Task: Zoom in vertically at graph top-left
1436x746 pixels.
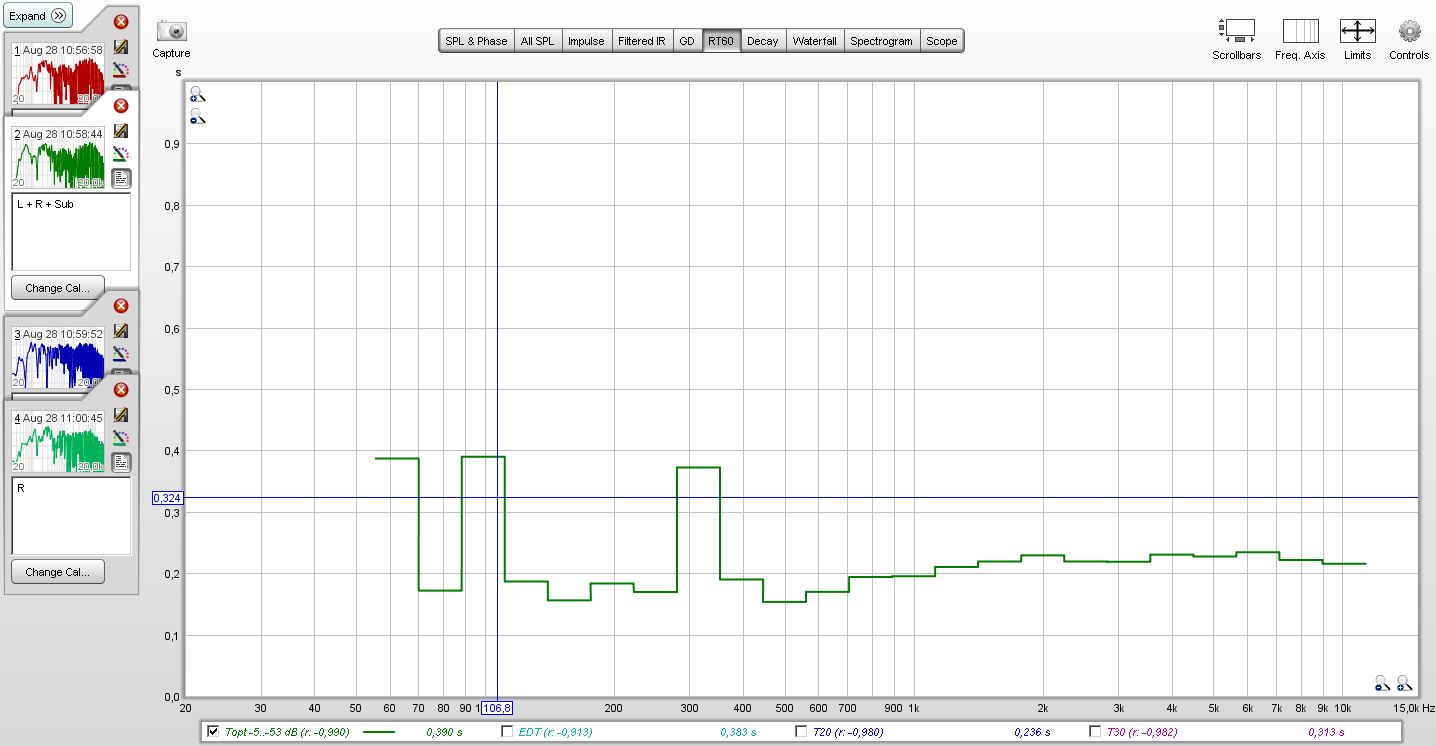Action: tap(197, 95)
